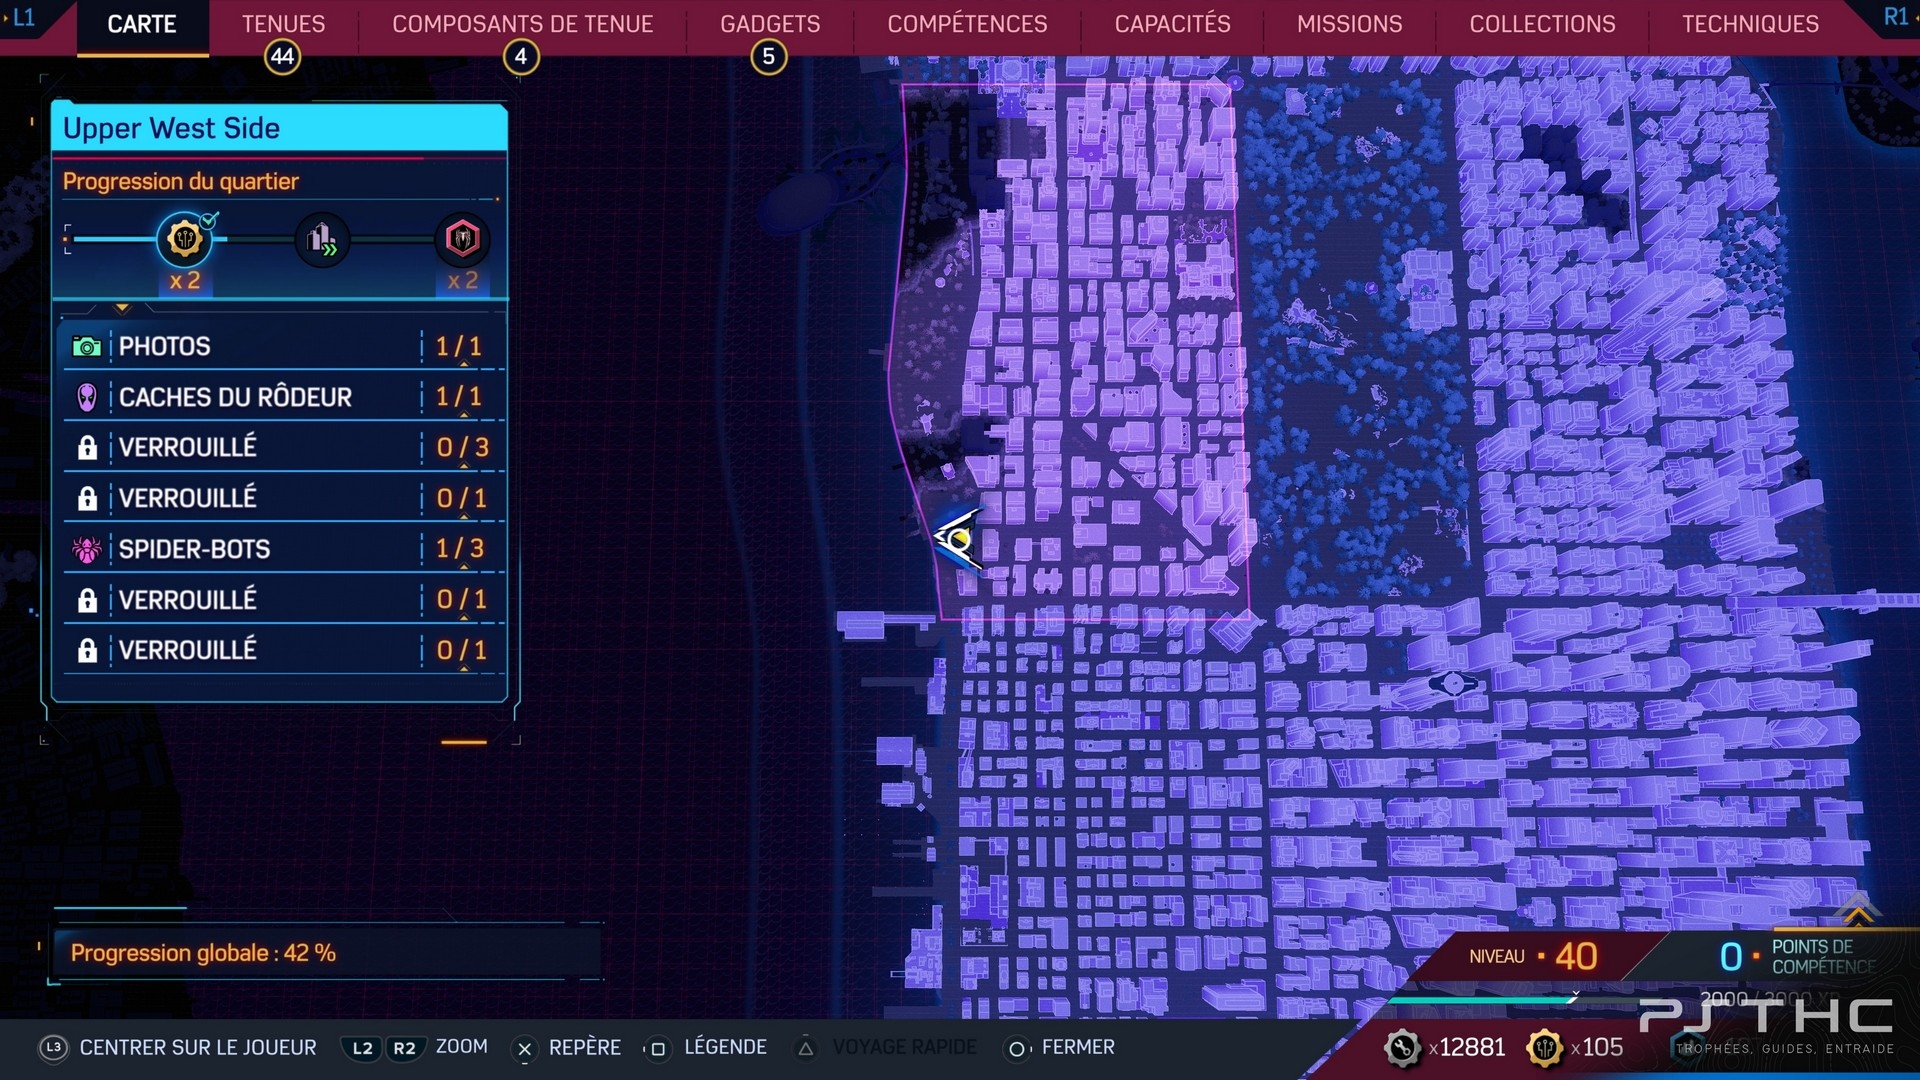The height and width of the screenshot is (1080, 1920).
Task: Click the square button icon
Action: 657,1048
